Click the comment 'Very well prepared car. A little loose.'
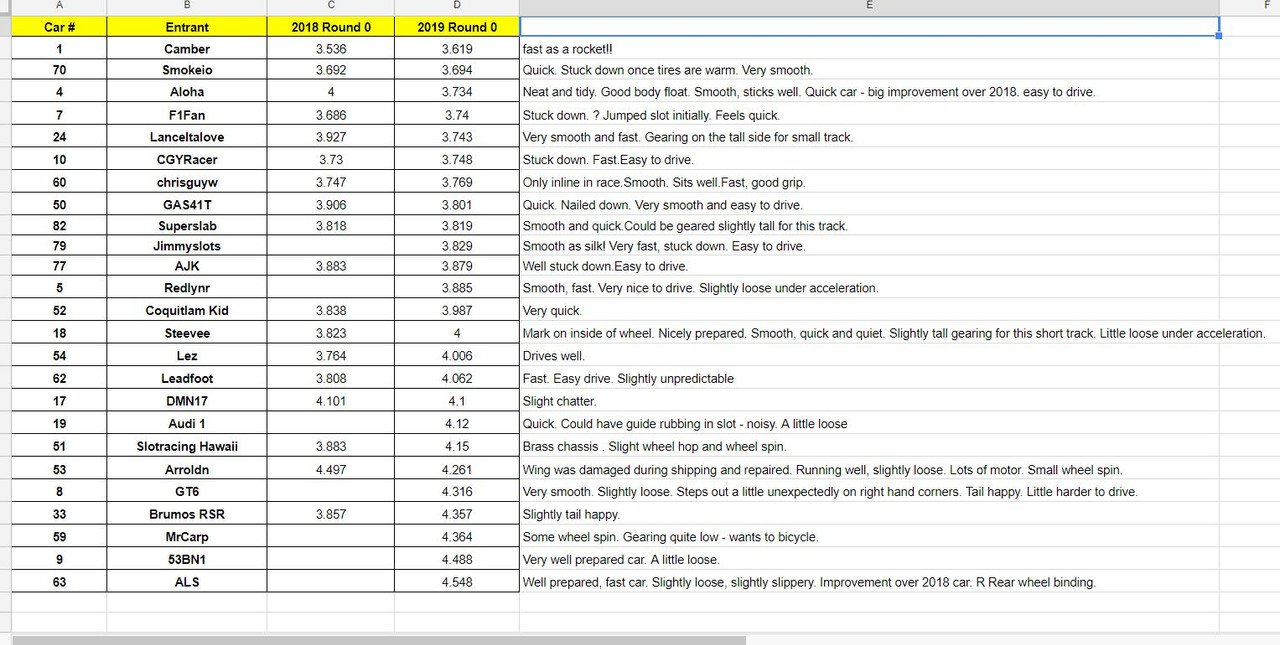This screenshot has height=645, width=1280. [x=621, y=560]
